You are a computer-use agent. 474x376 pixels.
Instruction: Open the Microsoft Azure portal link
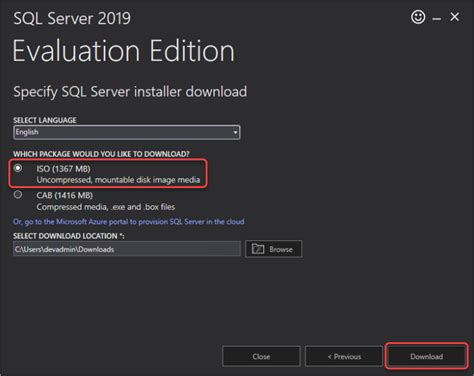[x=129, y=222]
